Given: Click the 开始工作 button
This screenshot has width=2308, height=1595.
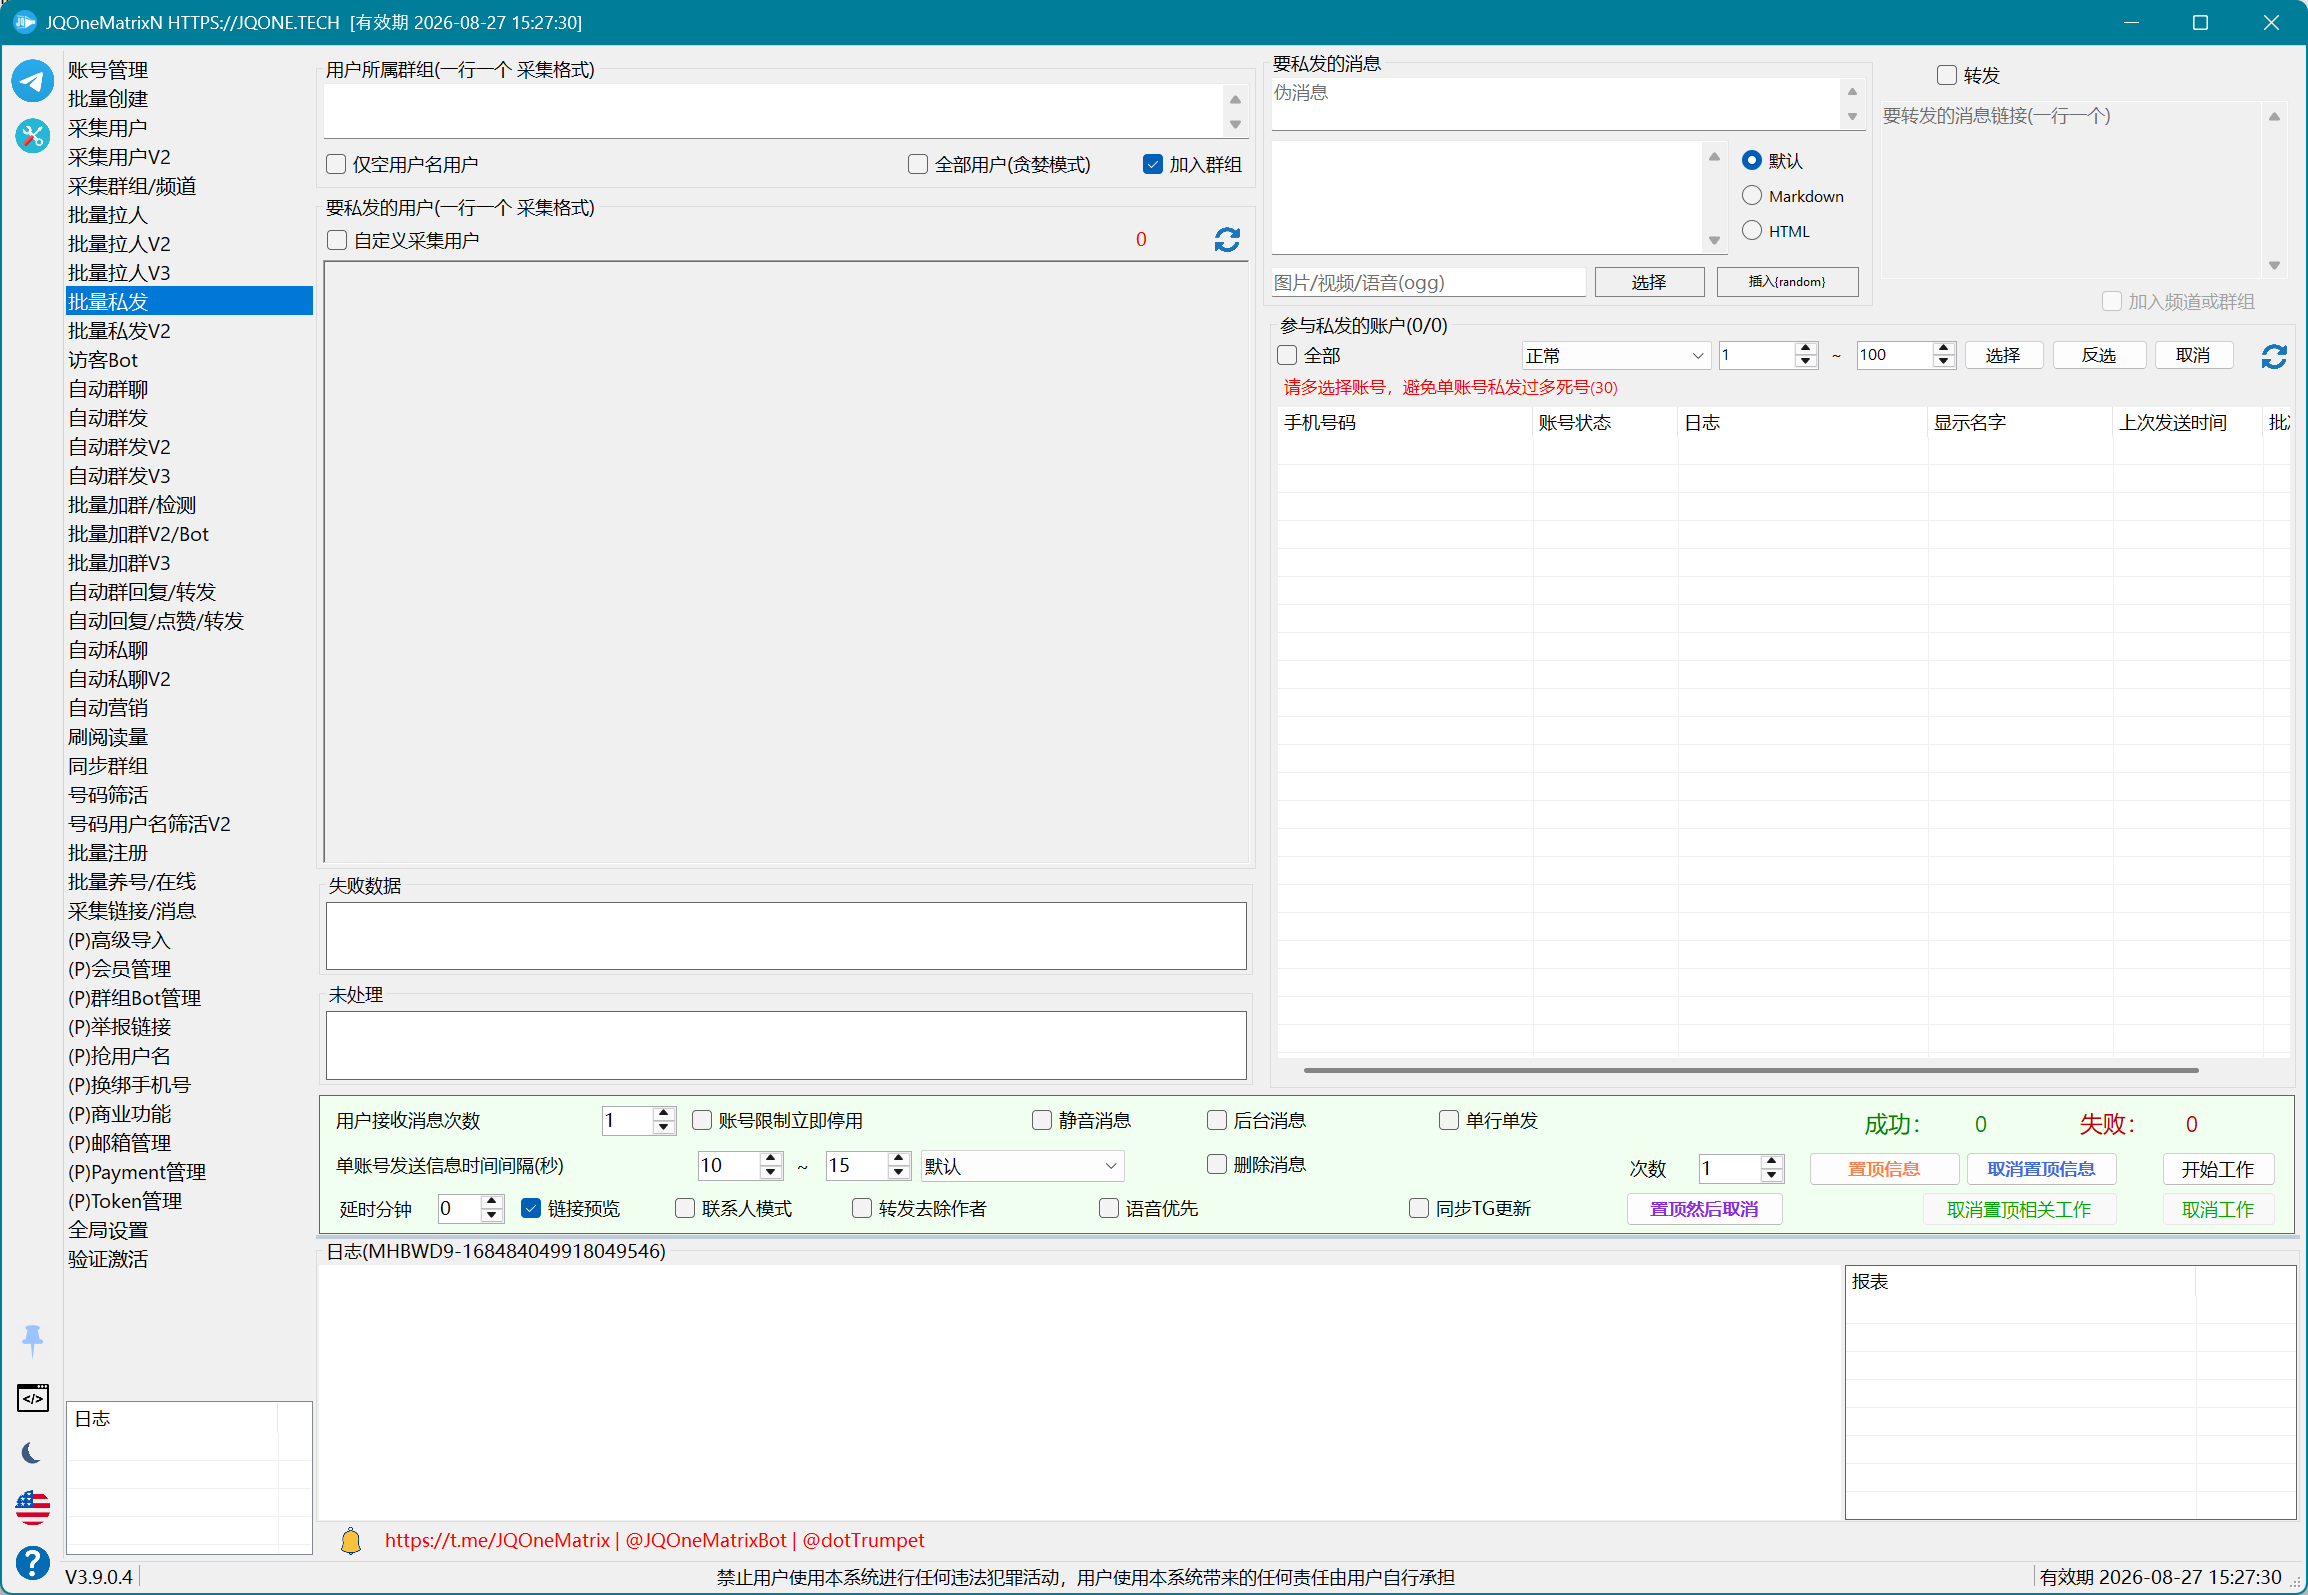Looking at the screenshot, I should [x=2218, y=1169].
